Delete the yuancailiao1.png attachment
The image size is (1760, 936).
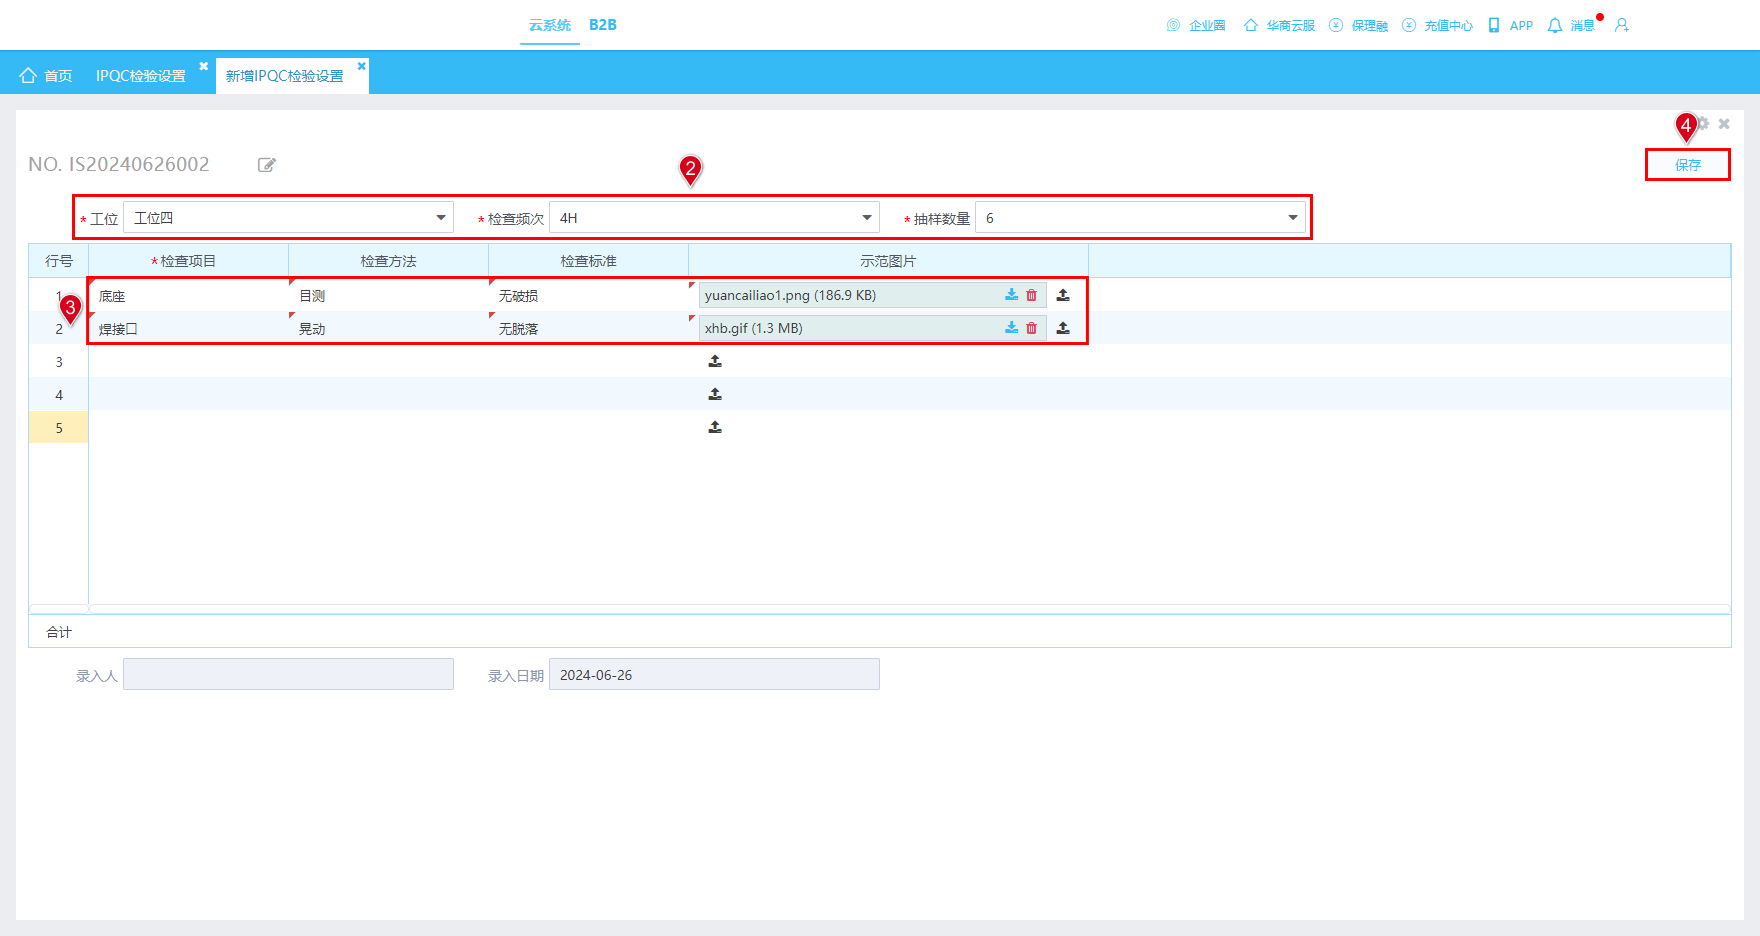pos(1031,295)
